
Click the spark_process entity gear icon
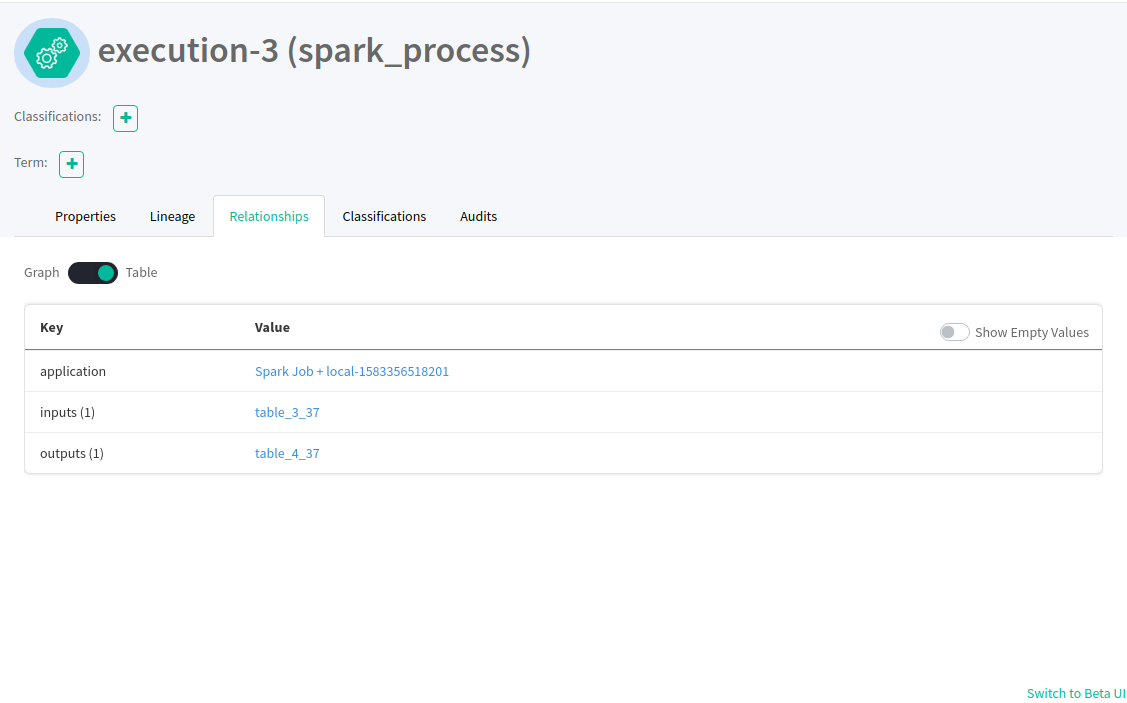coord(52,52)
